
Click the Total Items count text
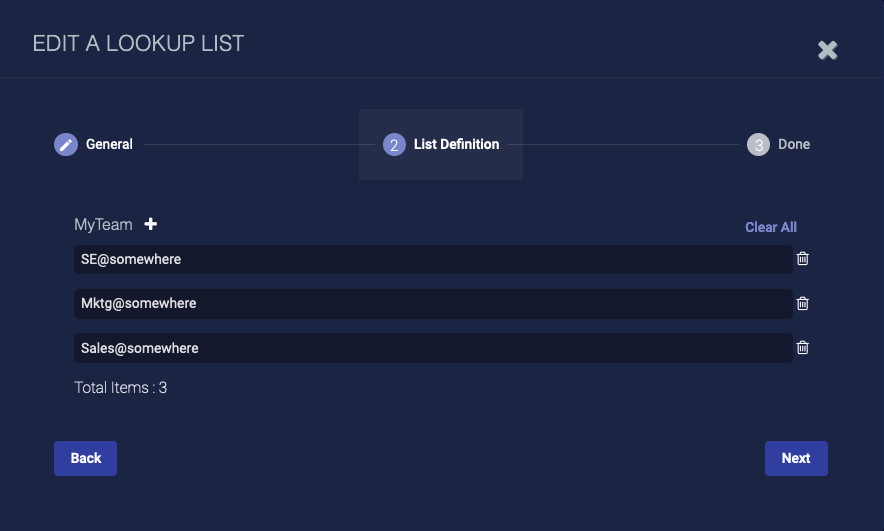point(121,387)
